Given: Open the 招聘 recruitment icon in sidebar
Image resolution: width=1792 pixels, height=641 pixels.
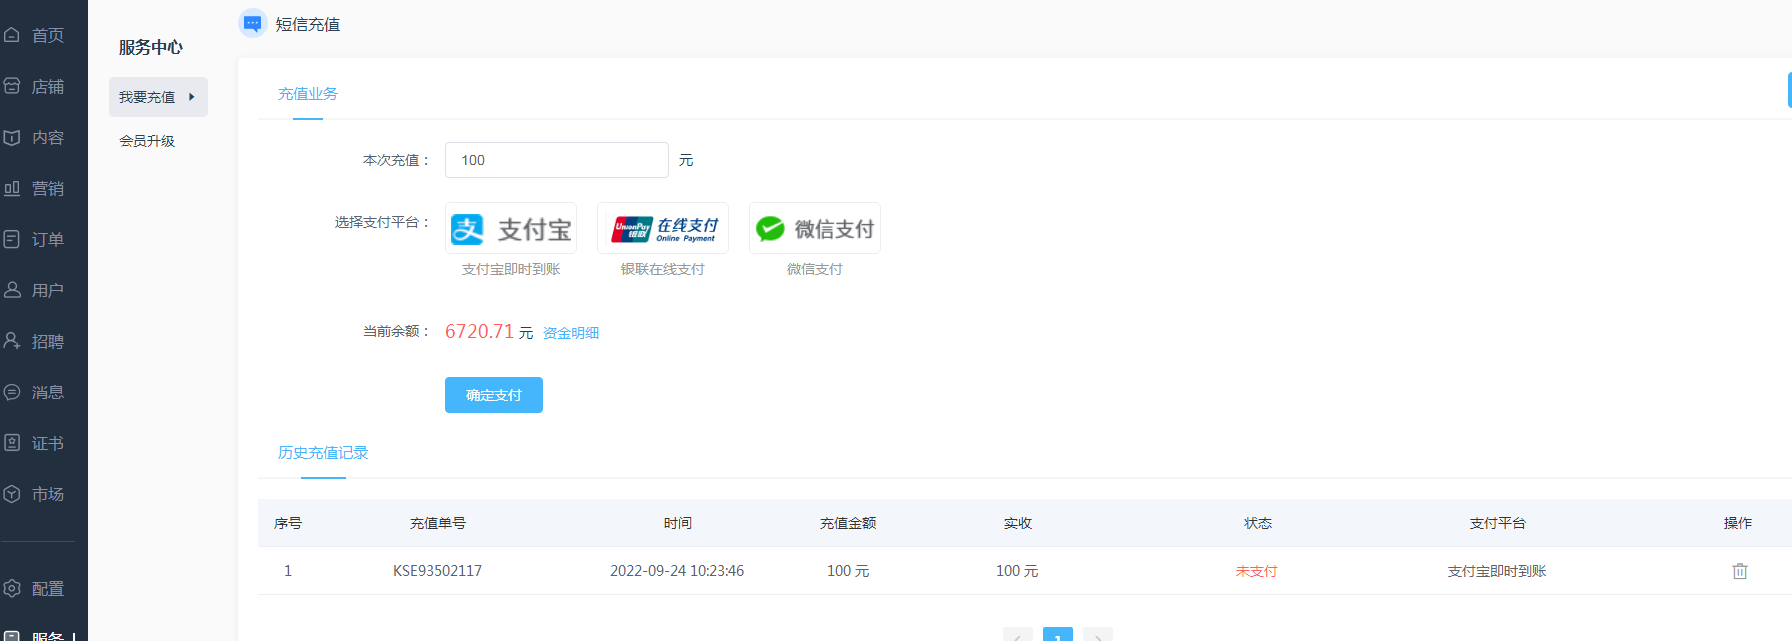Looking at the screenshot, I should [x=12, y=341].
